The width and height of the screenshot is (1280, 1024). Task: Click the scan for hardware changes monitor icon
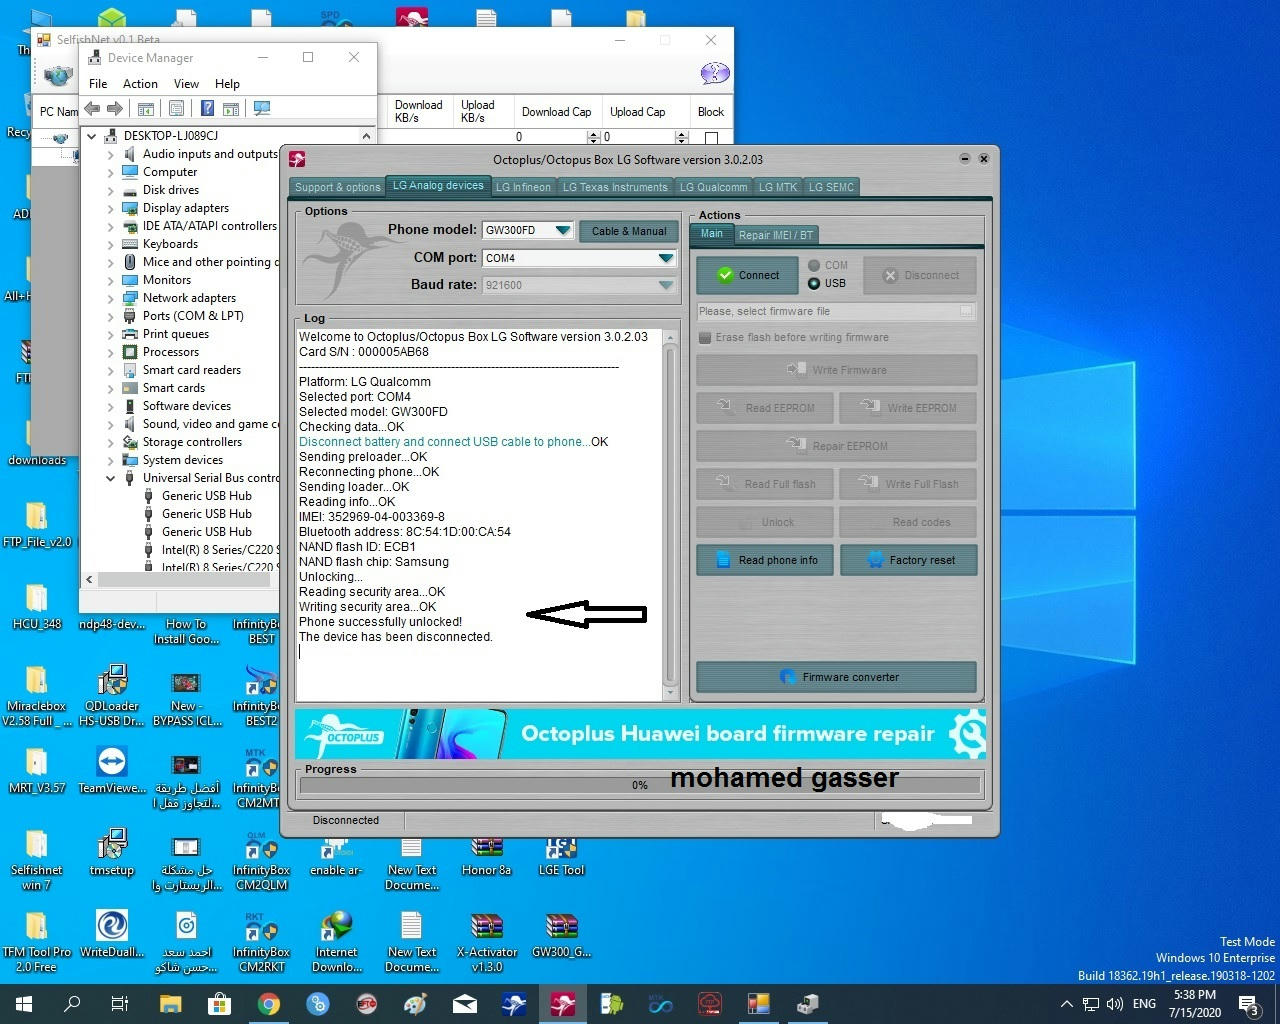pyautogui.click(x=262, y=108)
